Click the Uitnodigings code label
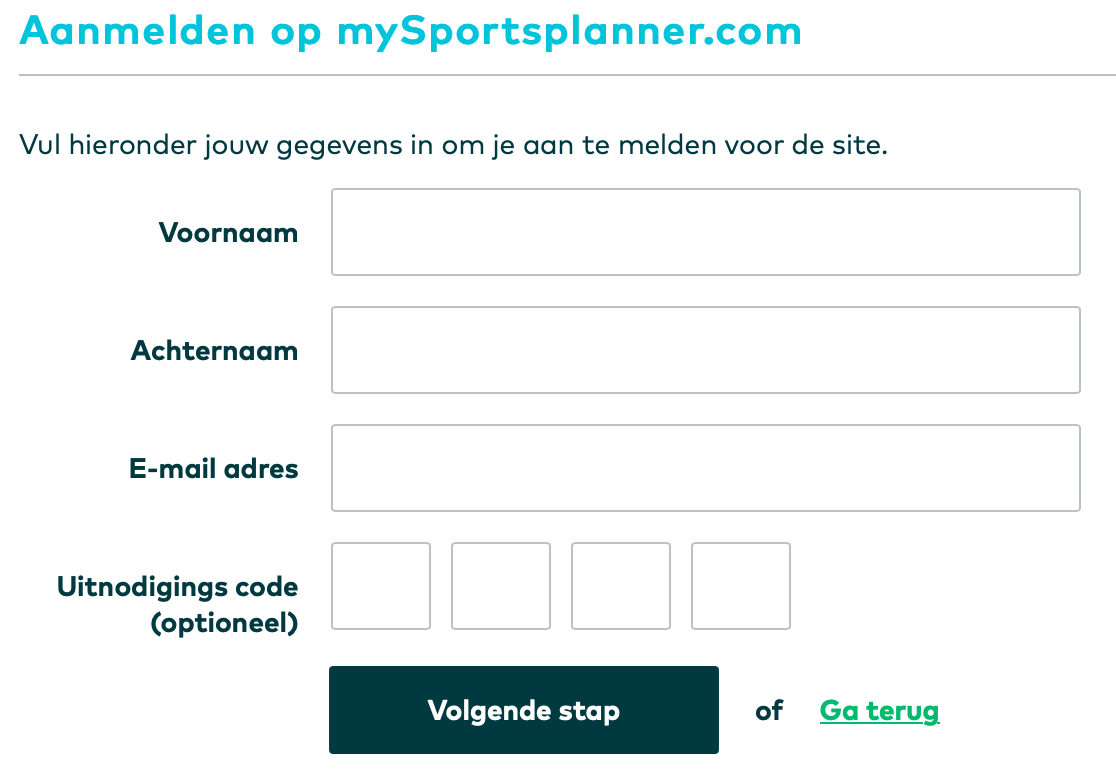1116x776 pixels. pyautogui.click(x=177, y=586)
